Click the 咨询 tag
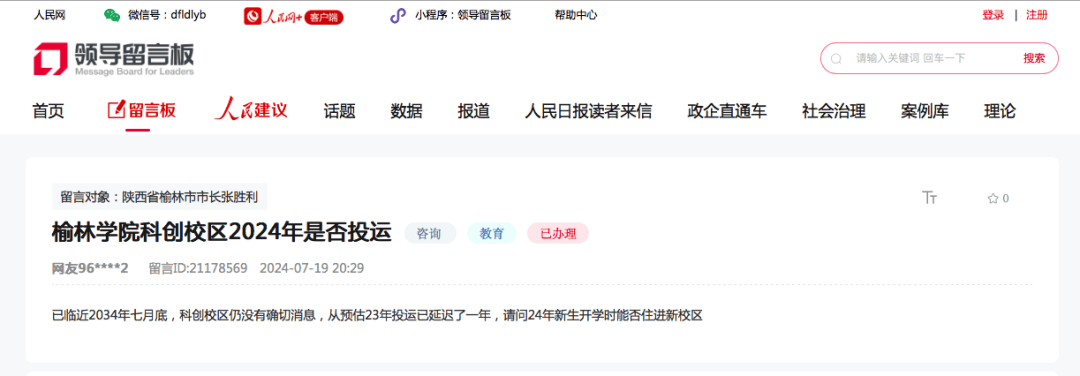Screen dimensions: 1080x376 pyautogui.click(x=430, y=233)
